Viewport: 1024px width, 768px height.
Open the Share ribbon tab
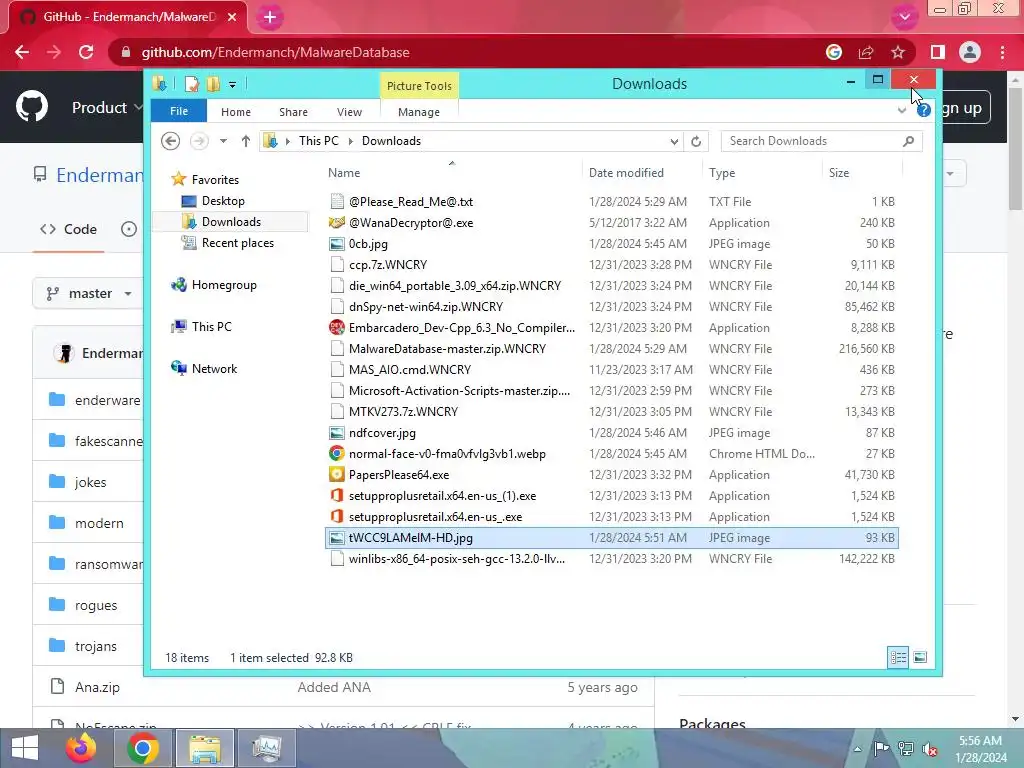pyautogui.click(x=293, y=112)
